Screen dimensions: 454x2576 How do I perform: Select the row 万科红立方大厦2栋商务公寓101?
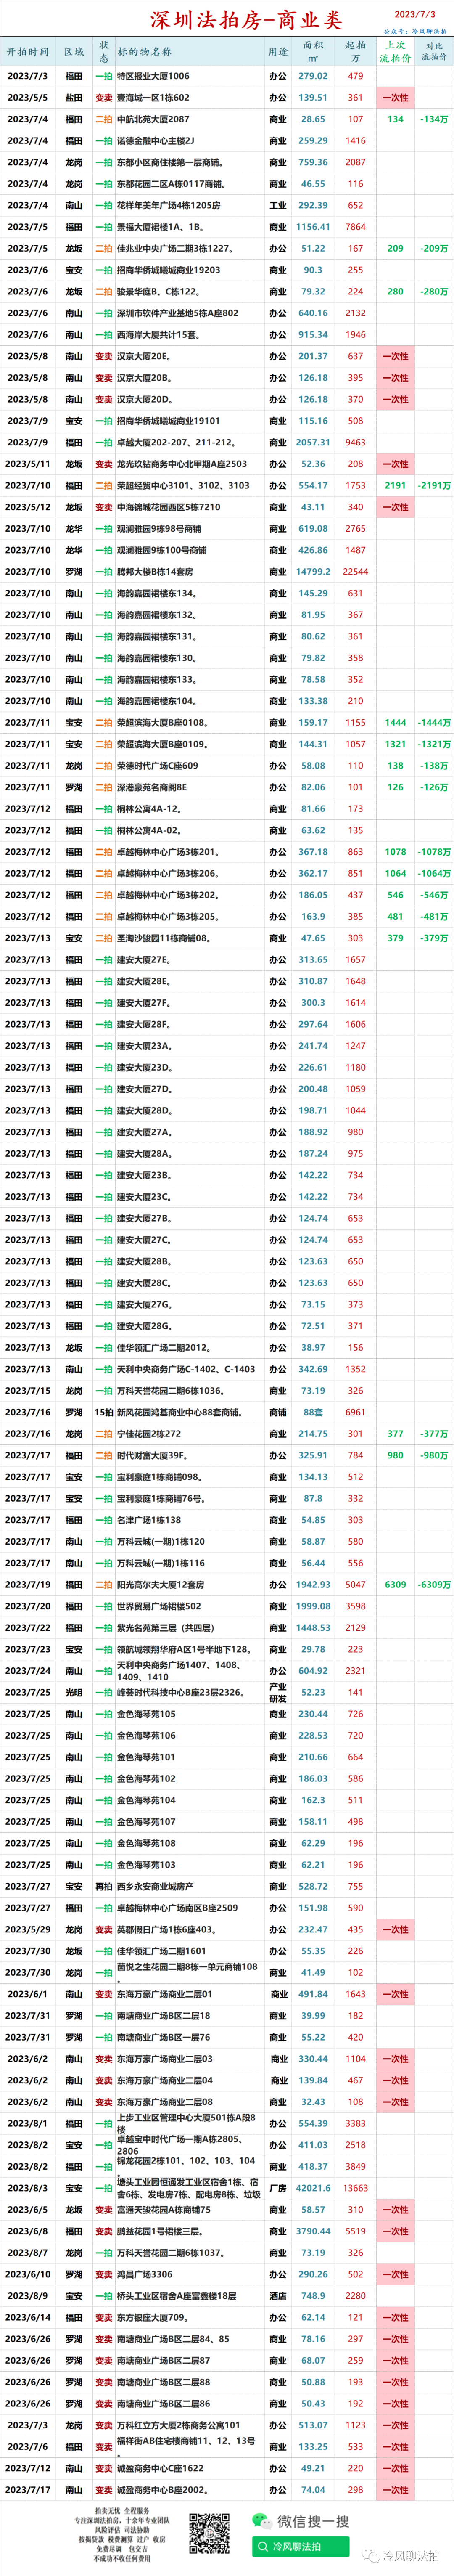[227, 2425]
